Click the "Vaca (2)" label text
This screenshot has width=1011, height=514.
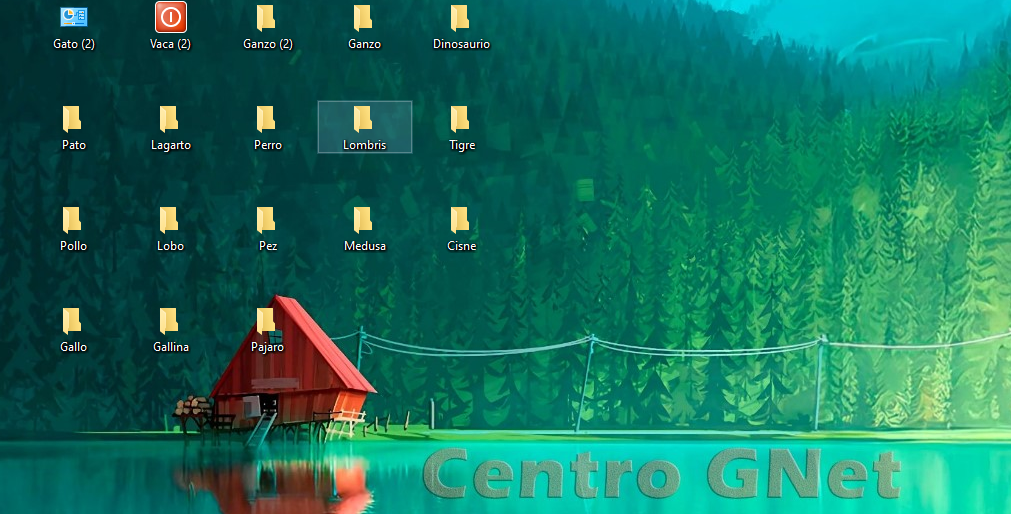[x=170, y=44]
